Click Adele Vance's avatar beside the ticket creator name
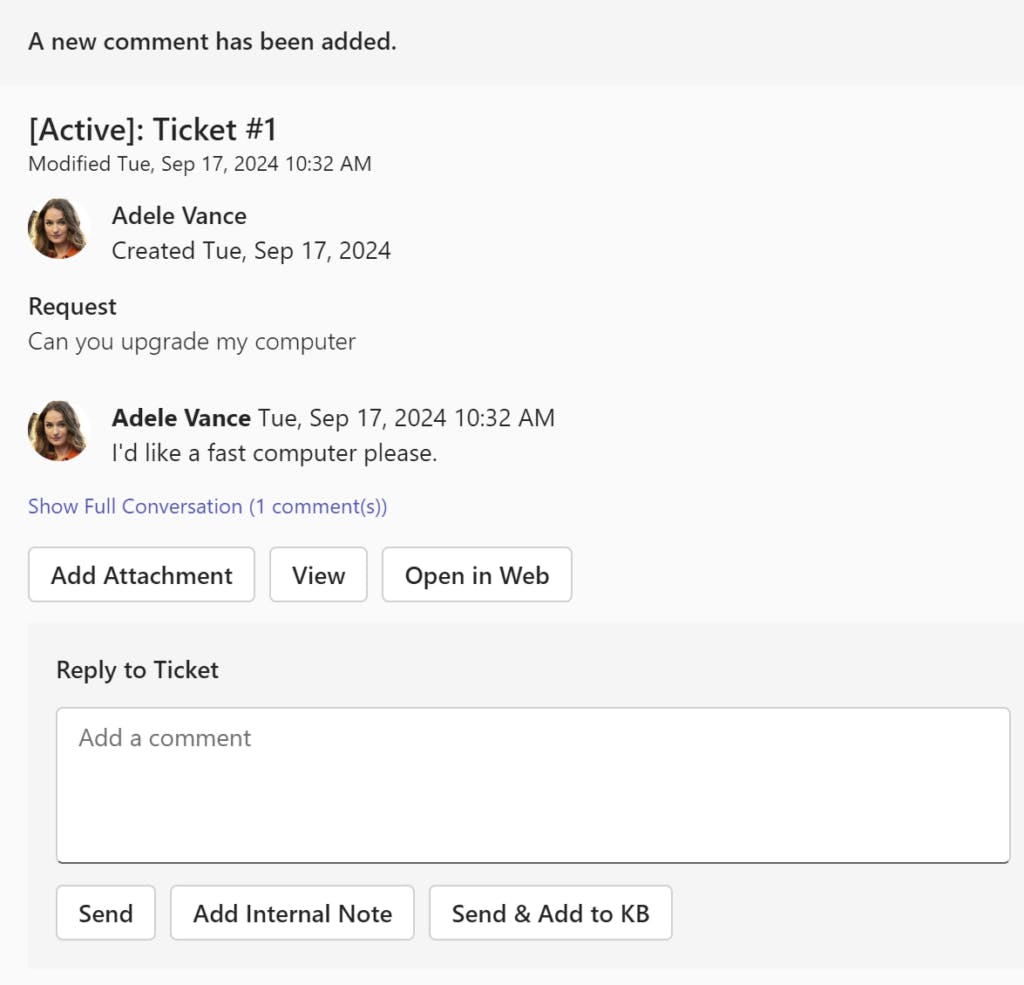The image size is (1024, 985). click(x=58, y=229)
